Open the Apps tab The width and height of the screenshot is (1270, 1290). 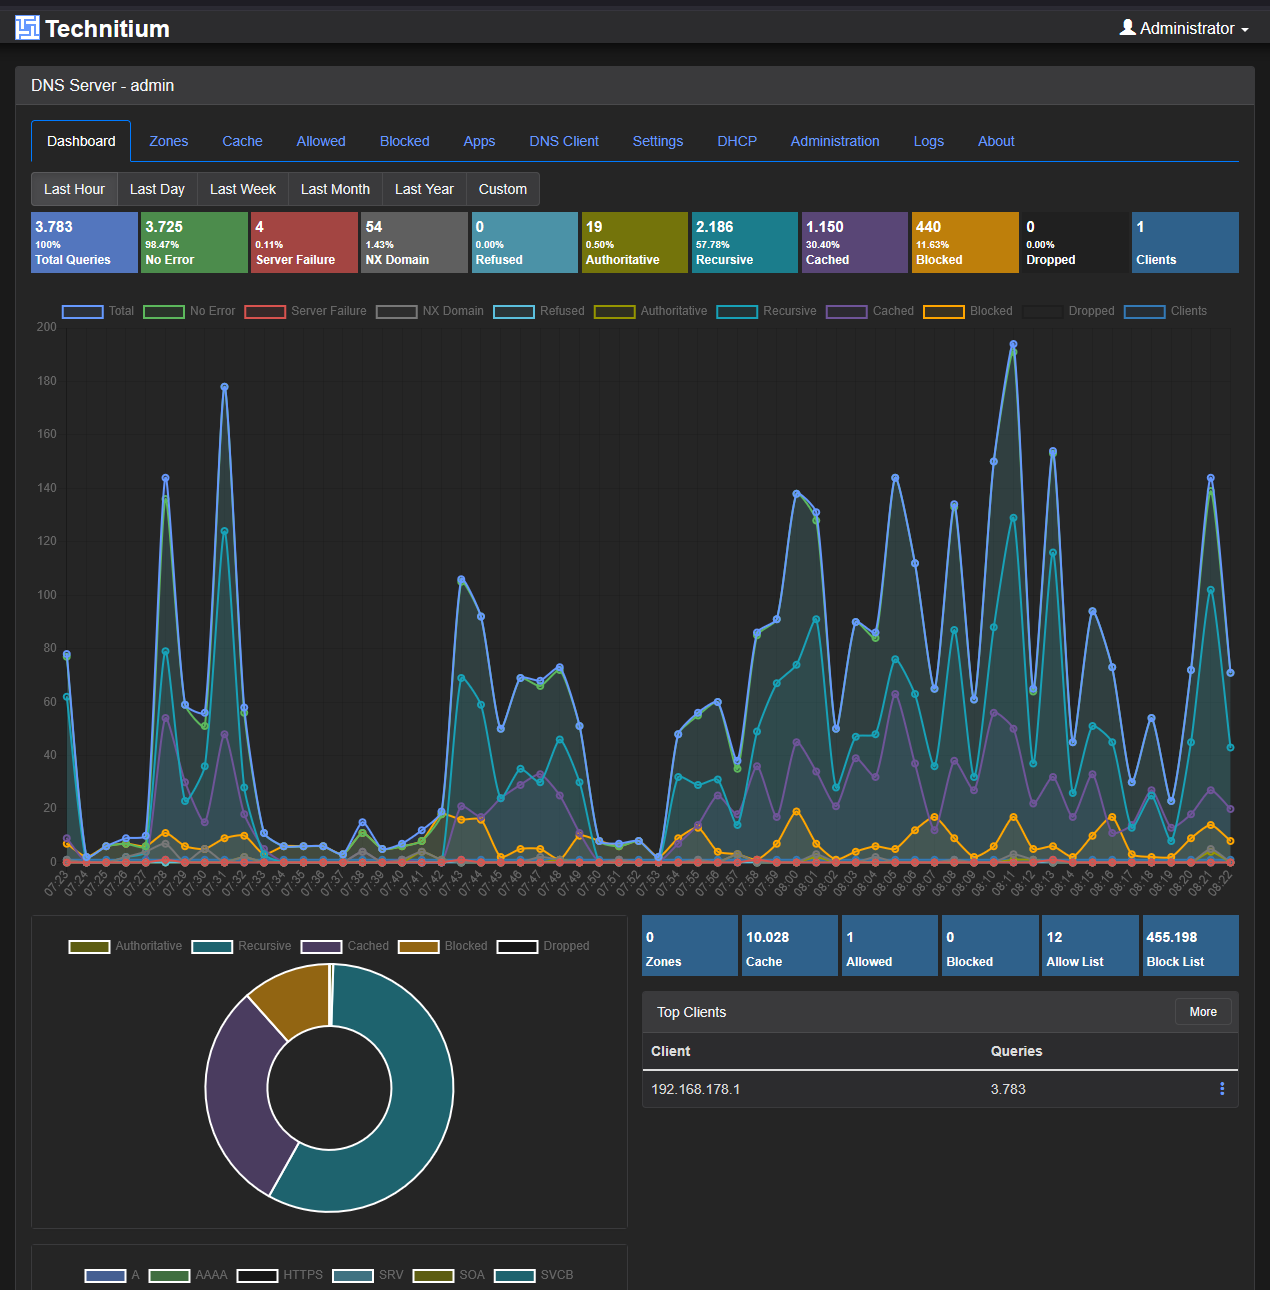(479, 141)
